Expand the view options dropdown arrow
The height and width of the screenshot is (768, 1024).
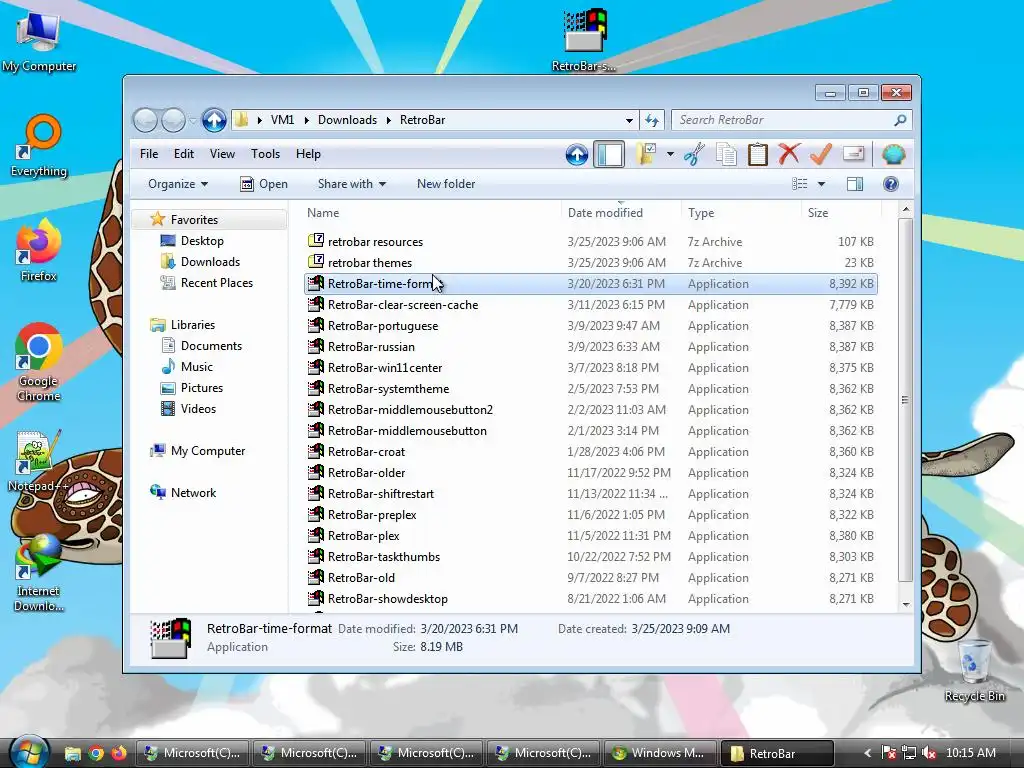tap(822, 184)
